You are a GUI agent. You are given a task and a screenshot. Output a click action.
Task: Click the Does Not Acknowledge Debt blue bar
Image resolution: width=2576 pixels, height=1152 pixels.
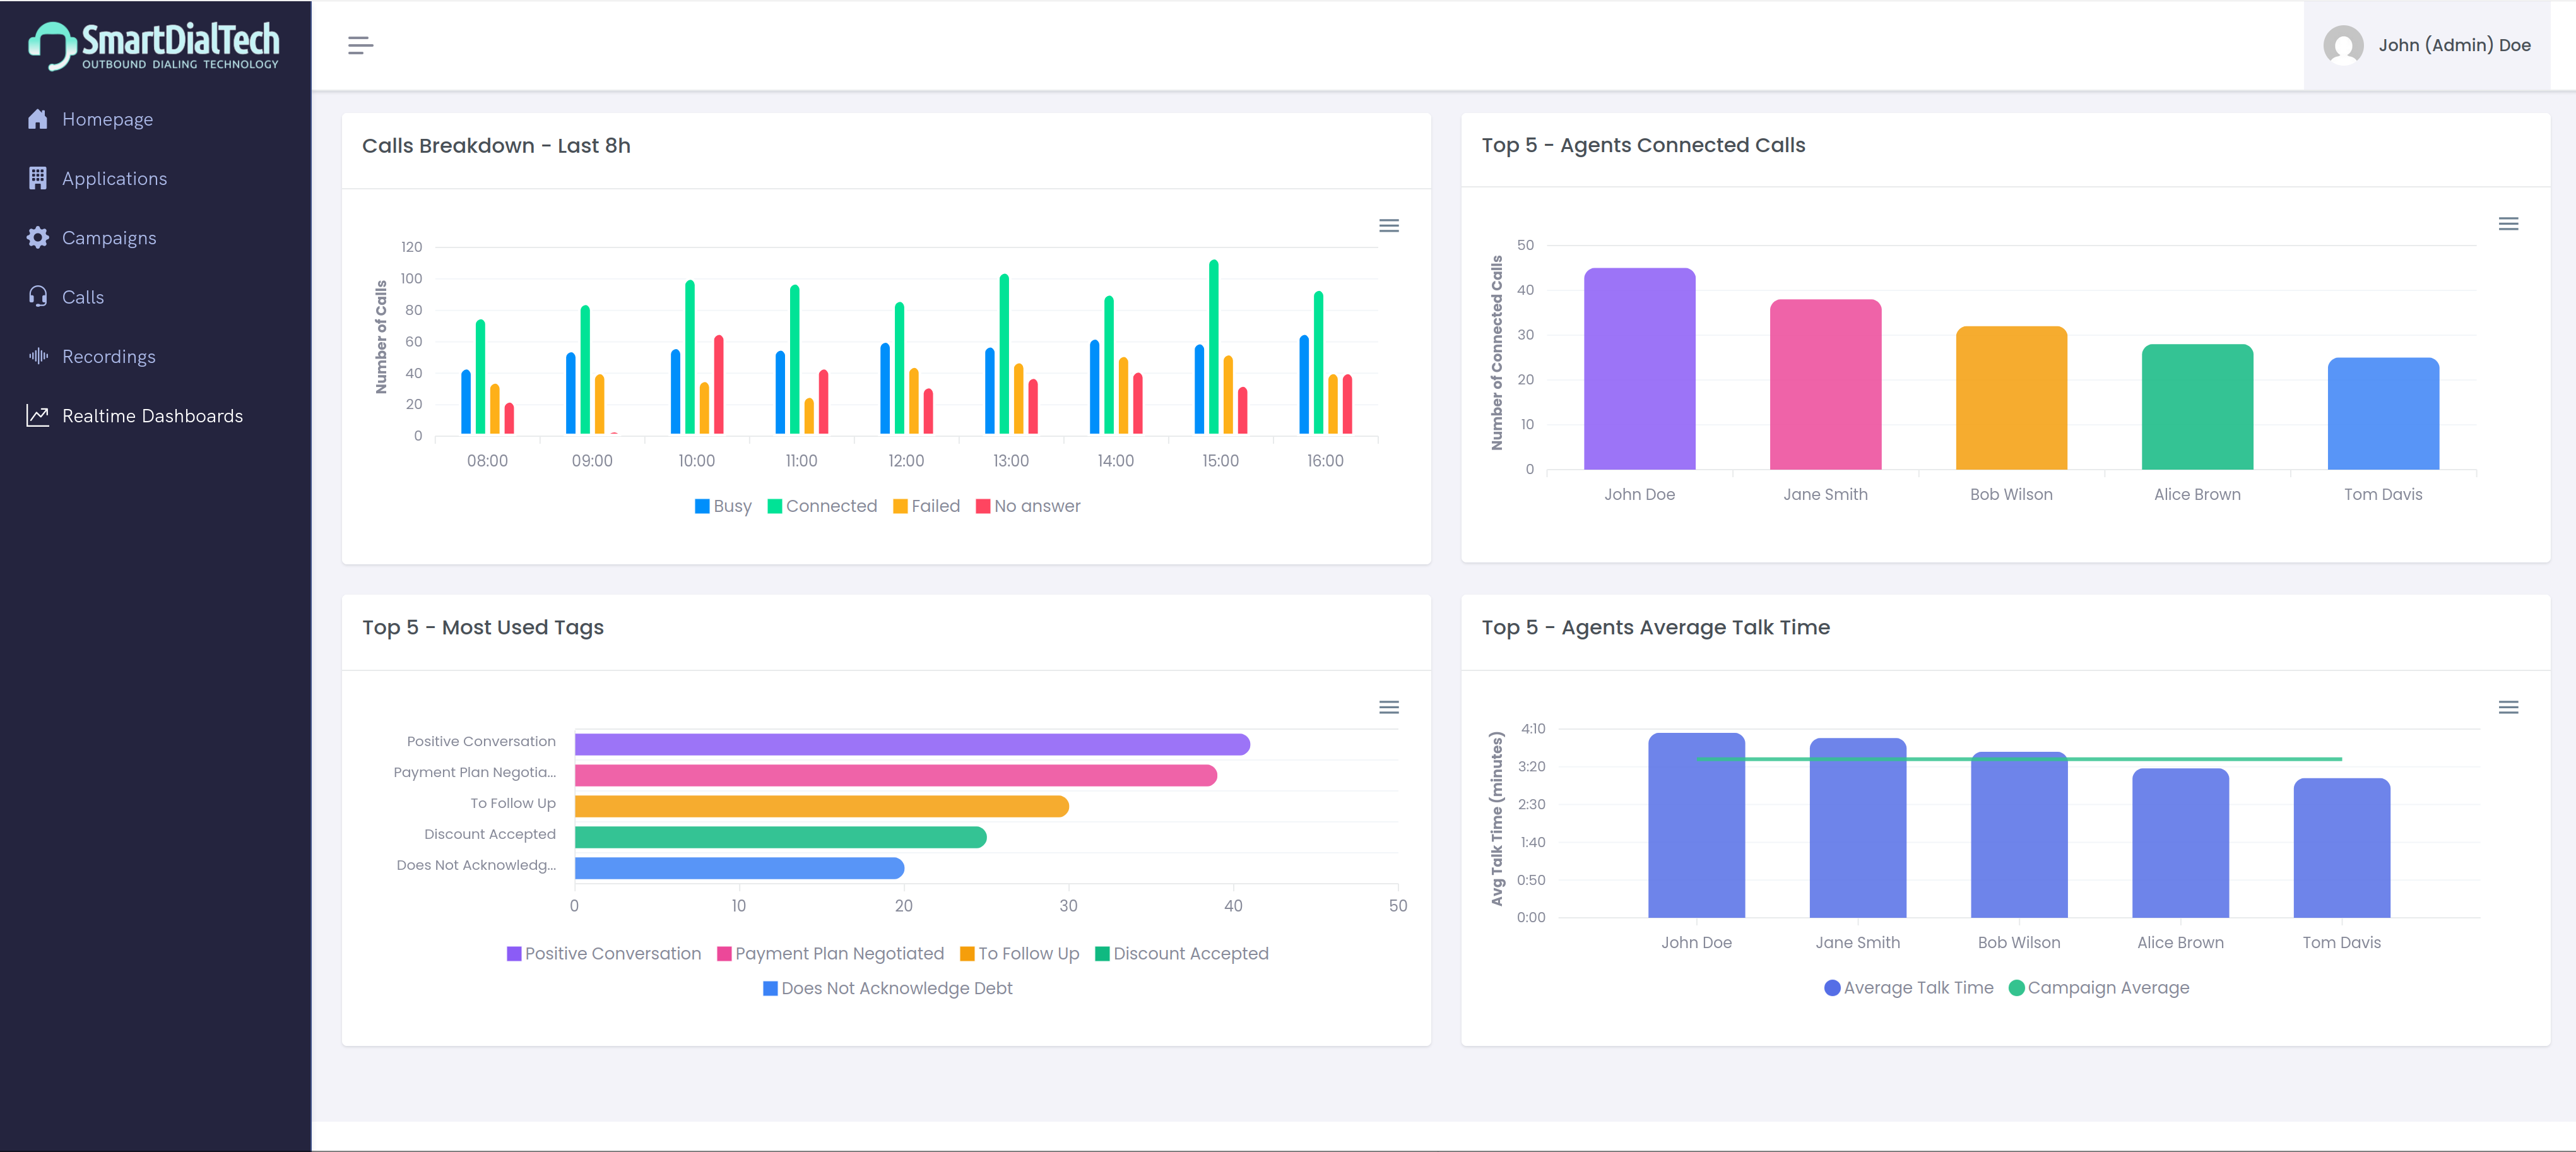coord(739,868)
